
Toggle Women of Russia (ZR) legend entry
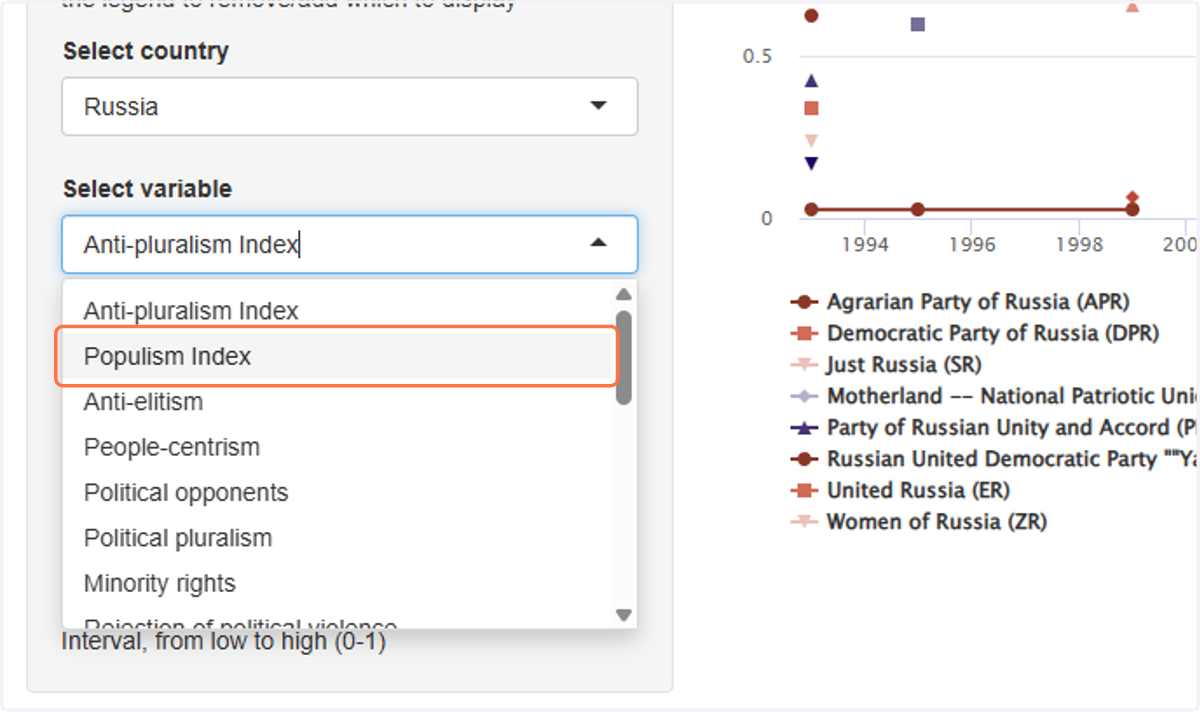point(918,521)
